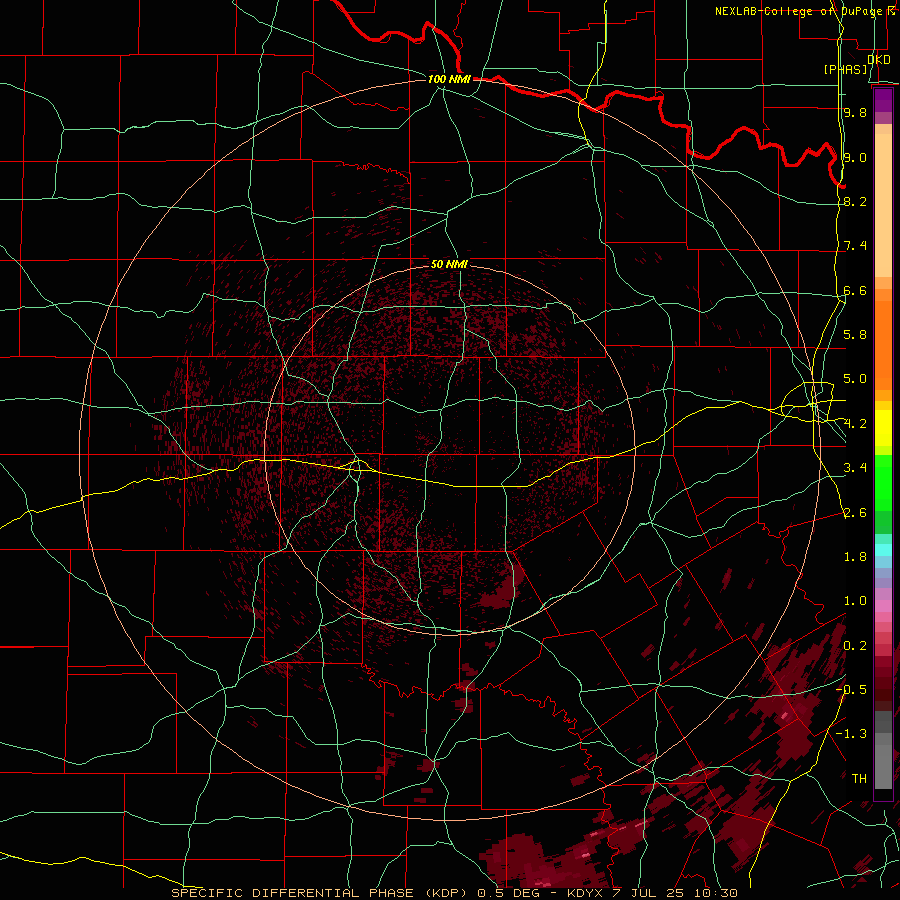Click the yellow segment of the color bar
Screen dimensions: 900x900
883,428
